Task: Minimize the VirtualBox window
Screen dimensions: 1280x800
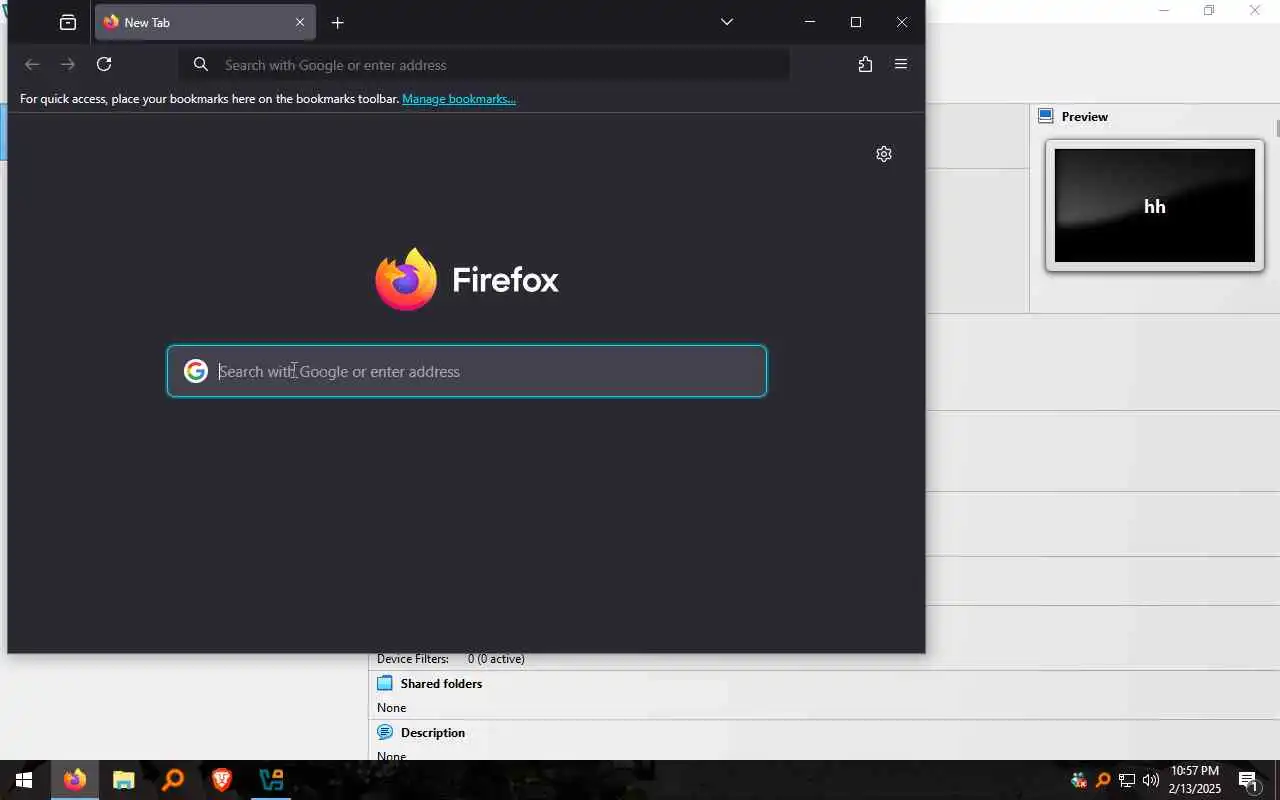Action: 1163,10
